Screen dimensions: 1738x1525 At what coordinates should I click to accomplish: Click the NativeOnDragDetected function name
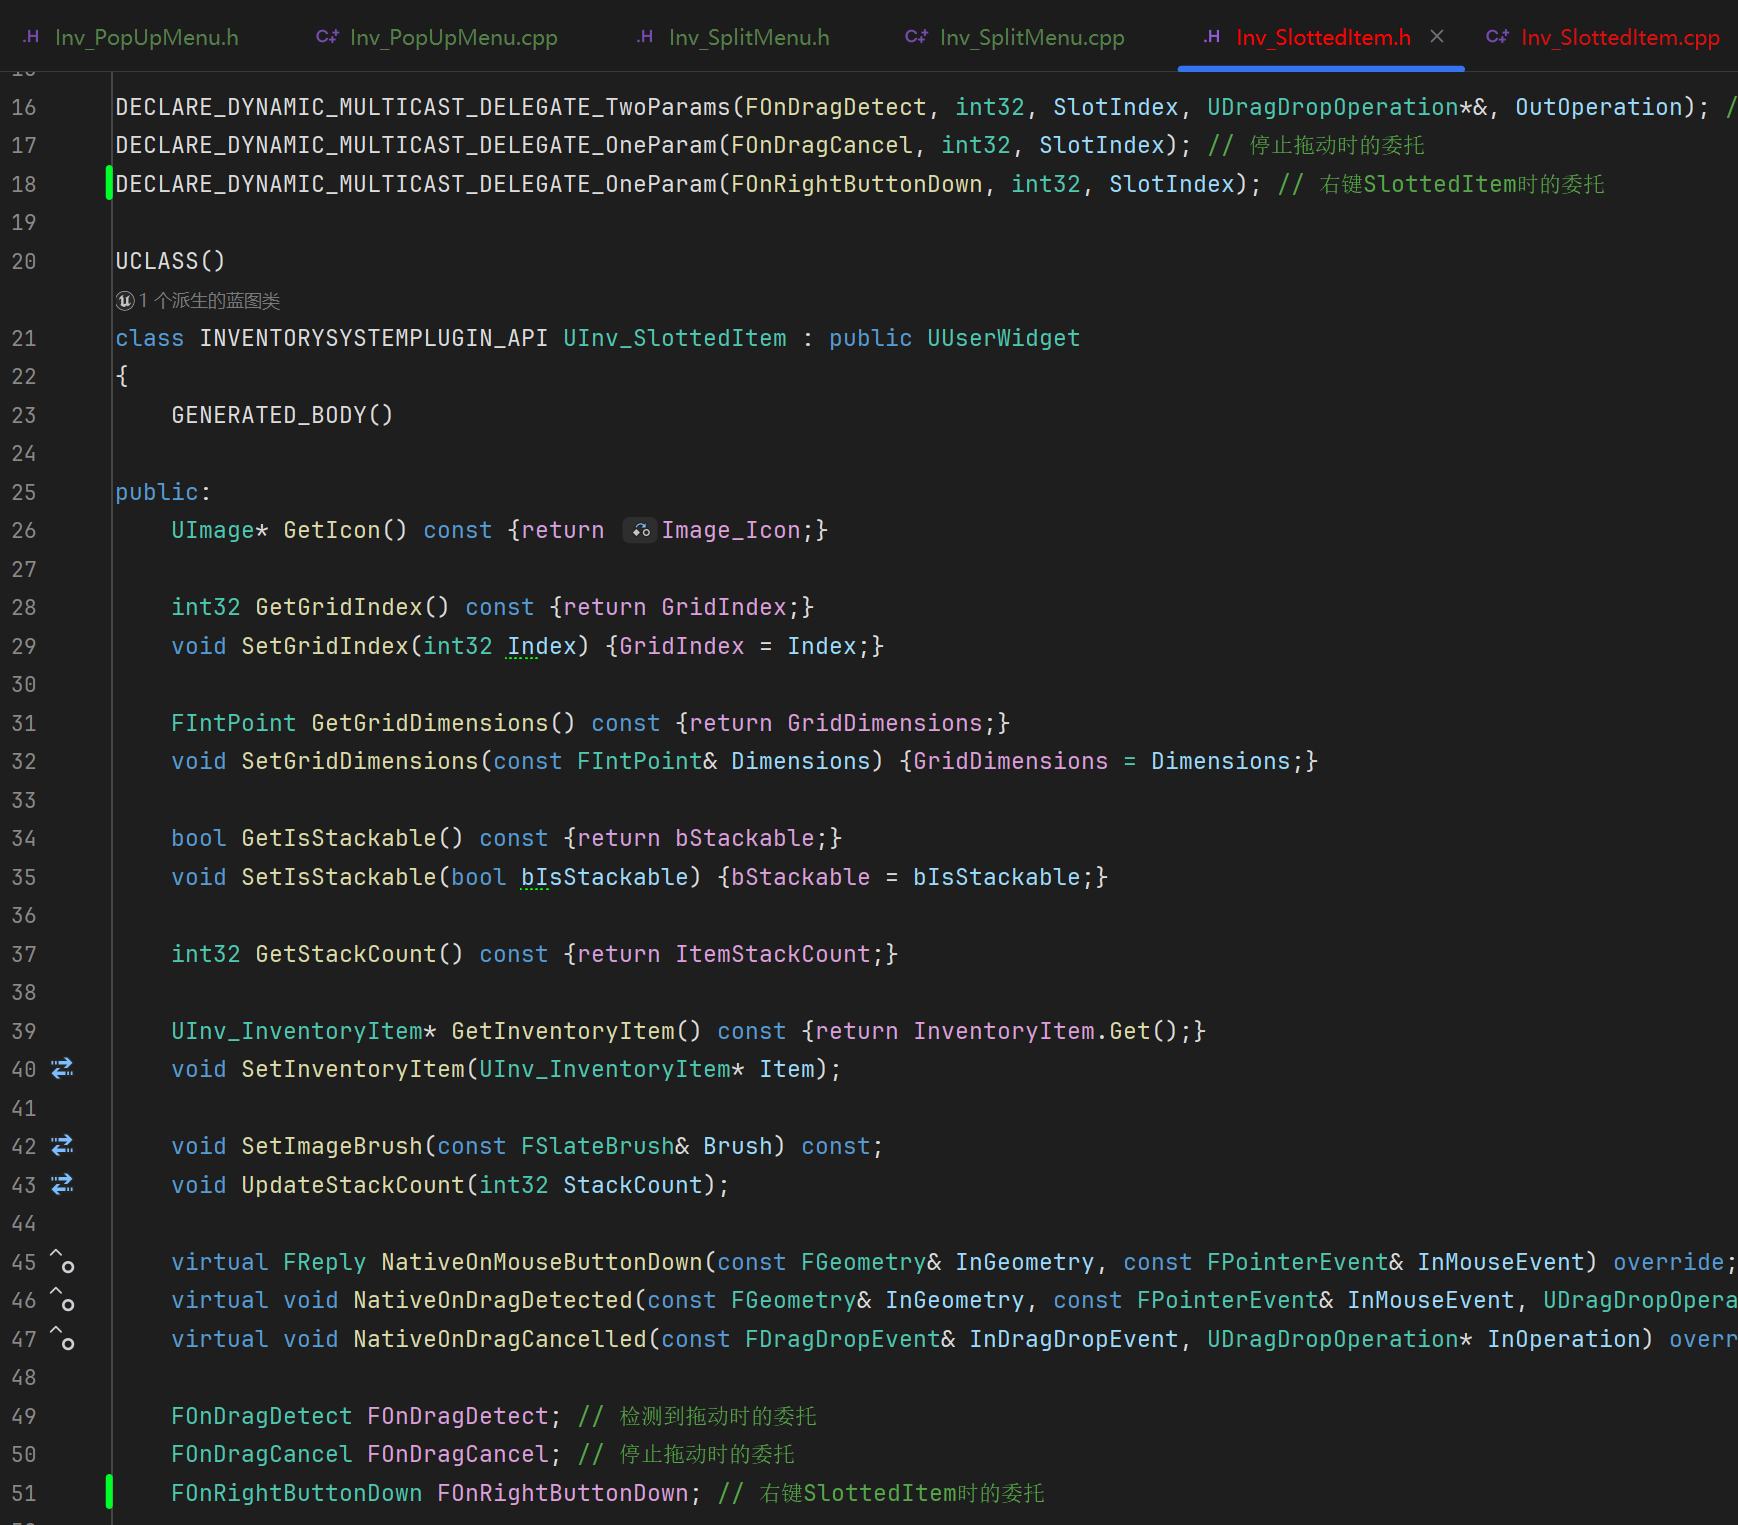coord(493,1300)
